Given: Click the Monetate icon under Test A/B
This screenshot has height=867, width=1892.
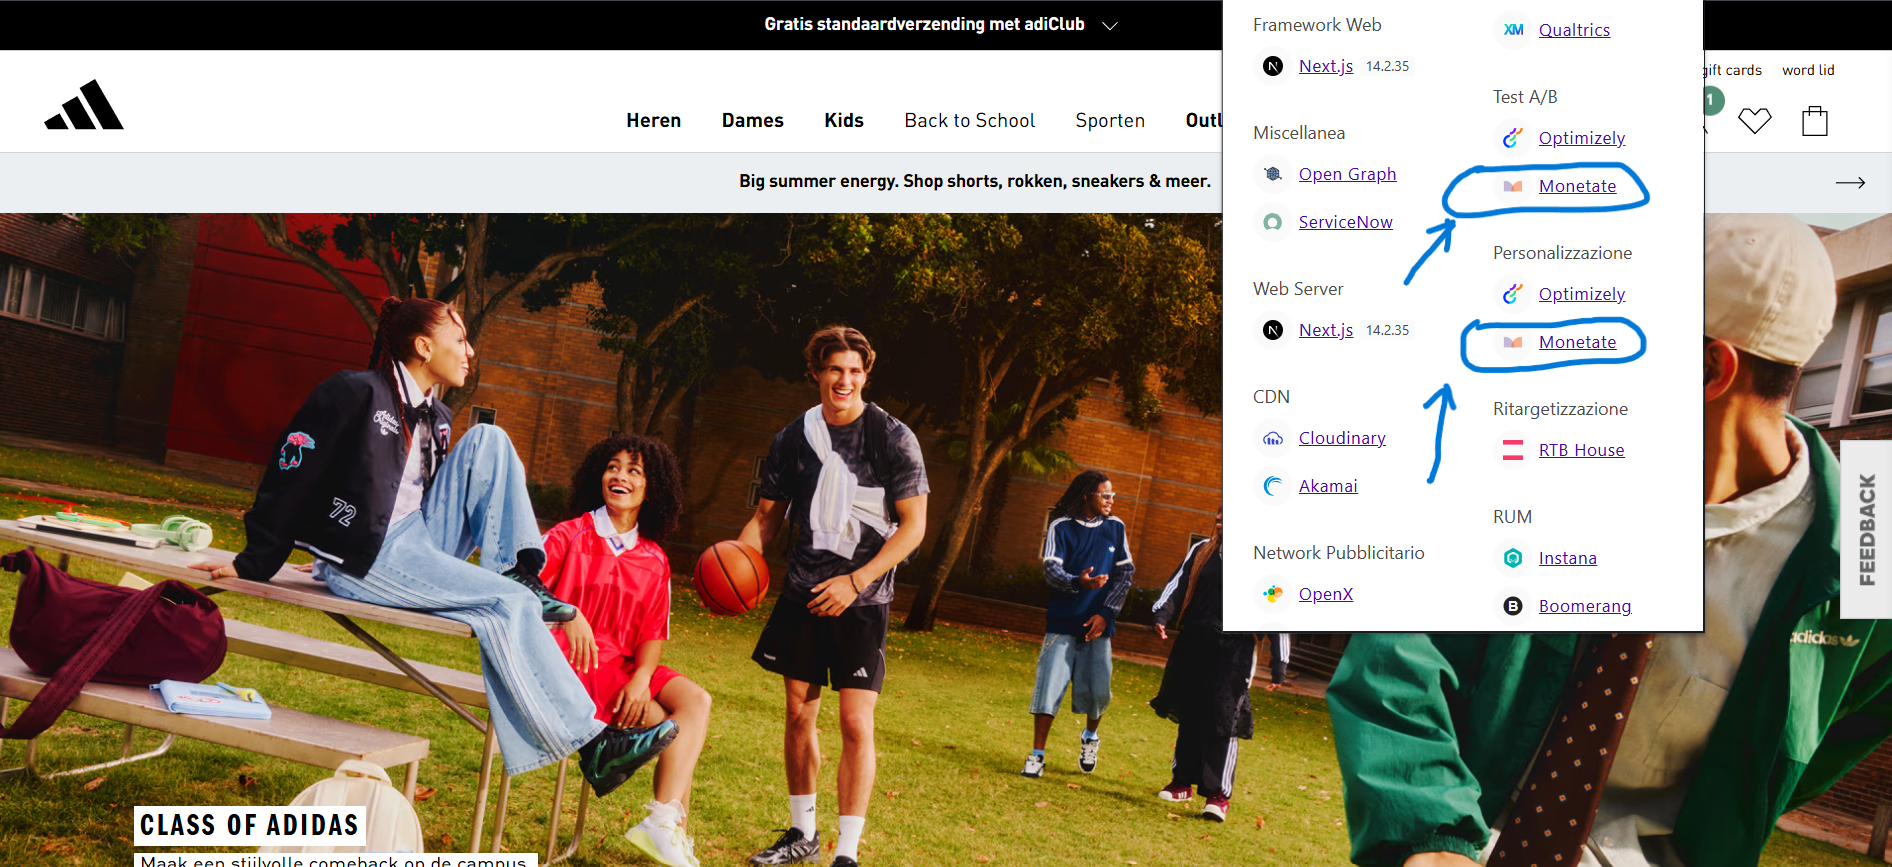Looking at the screenshot, I should click(1513, 186).
